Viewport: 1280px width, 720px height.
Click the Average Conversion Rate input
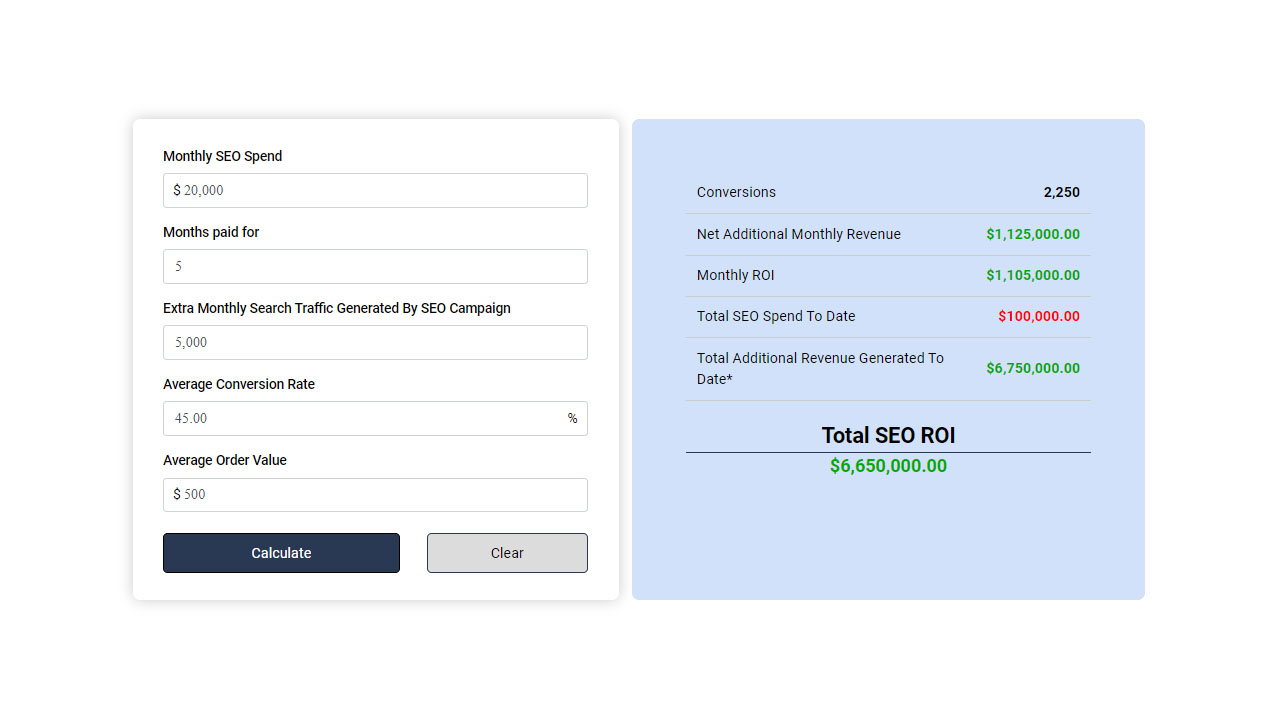375,418
